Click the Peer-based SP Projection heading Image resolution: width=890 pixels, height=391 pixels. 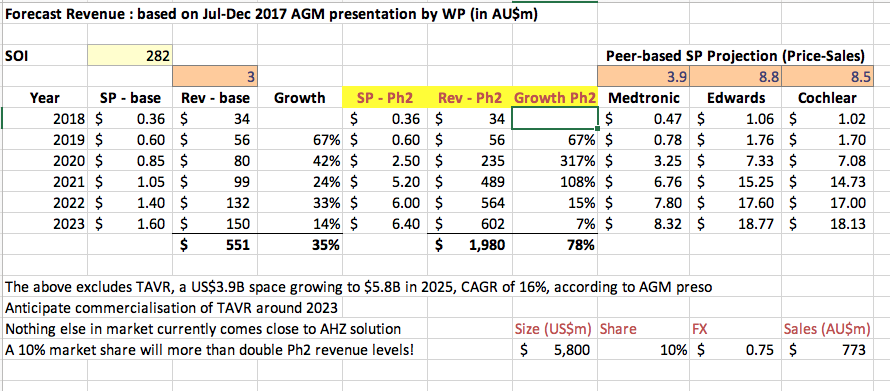click(x=736, y=56)
